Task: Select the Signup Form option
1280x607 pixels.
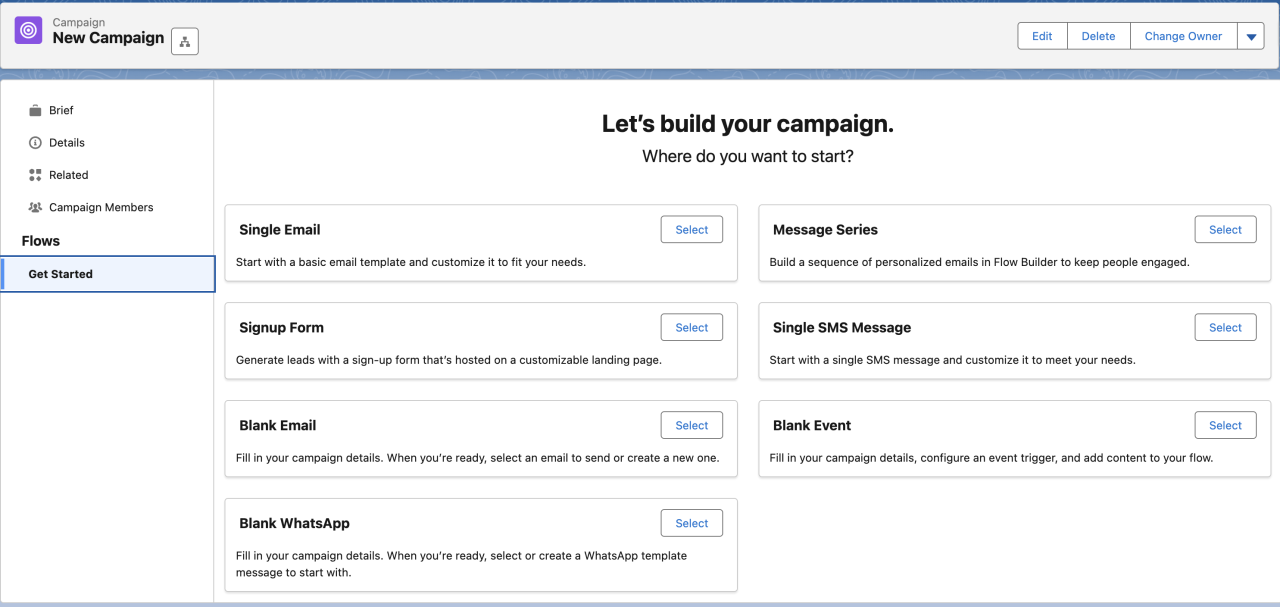Action: [x=691, y=327]
